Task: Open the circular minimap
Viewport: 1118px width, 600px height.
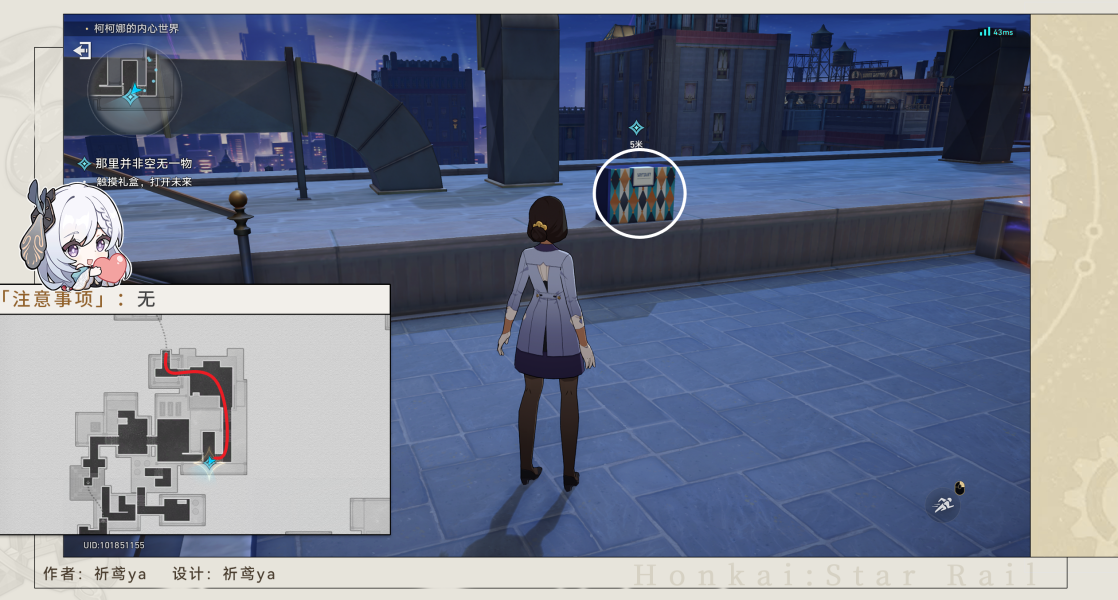Action: (x=134, y=89)
